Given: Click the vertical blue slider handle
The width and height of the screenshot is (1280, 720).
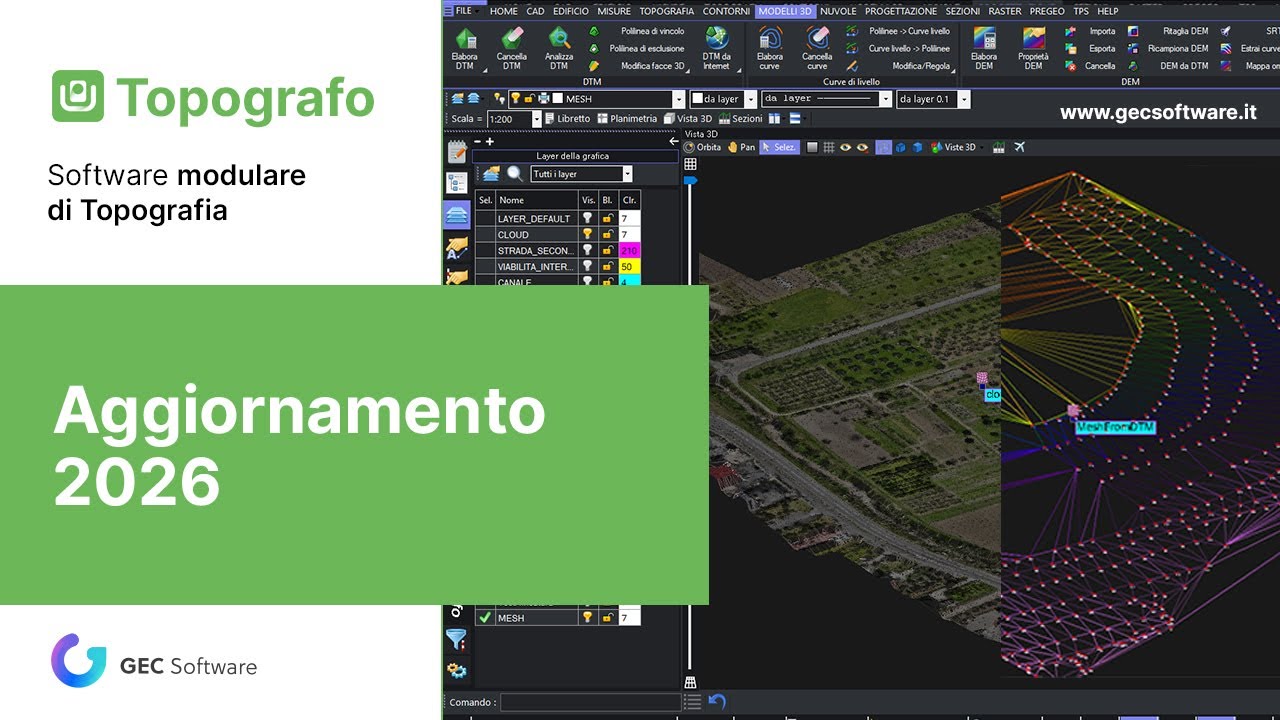Looking at the screenshot, I should click(x=690, y=181).
